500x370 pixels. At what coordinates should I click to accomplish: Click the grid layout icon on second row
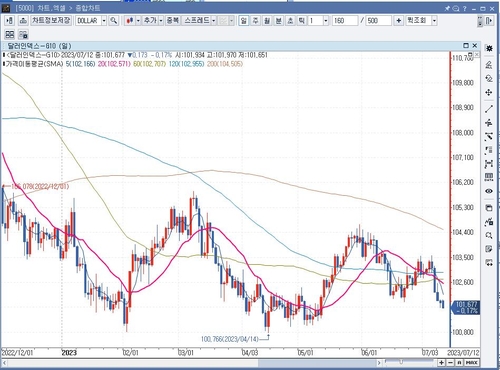[x=10, y=34]
